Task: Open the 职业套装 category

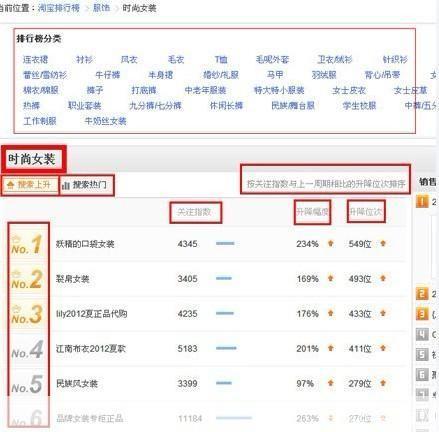Action: [x=84, y=106]
